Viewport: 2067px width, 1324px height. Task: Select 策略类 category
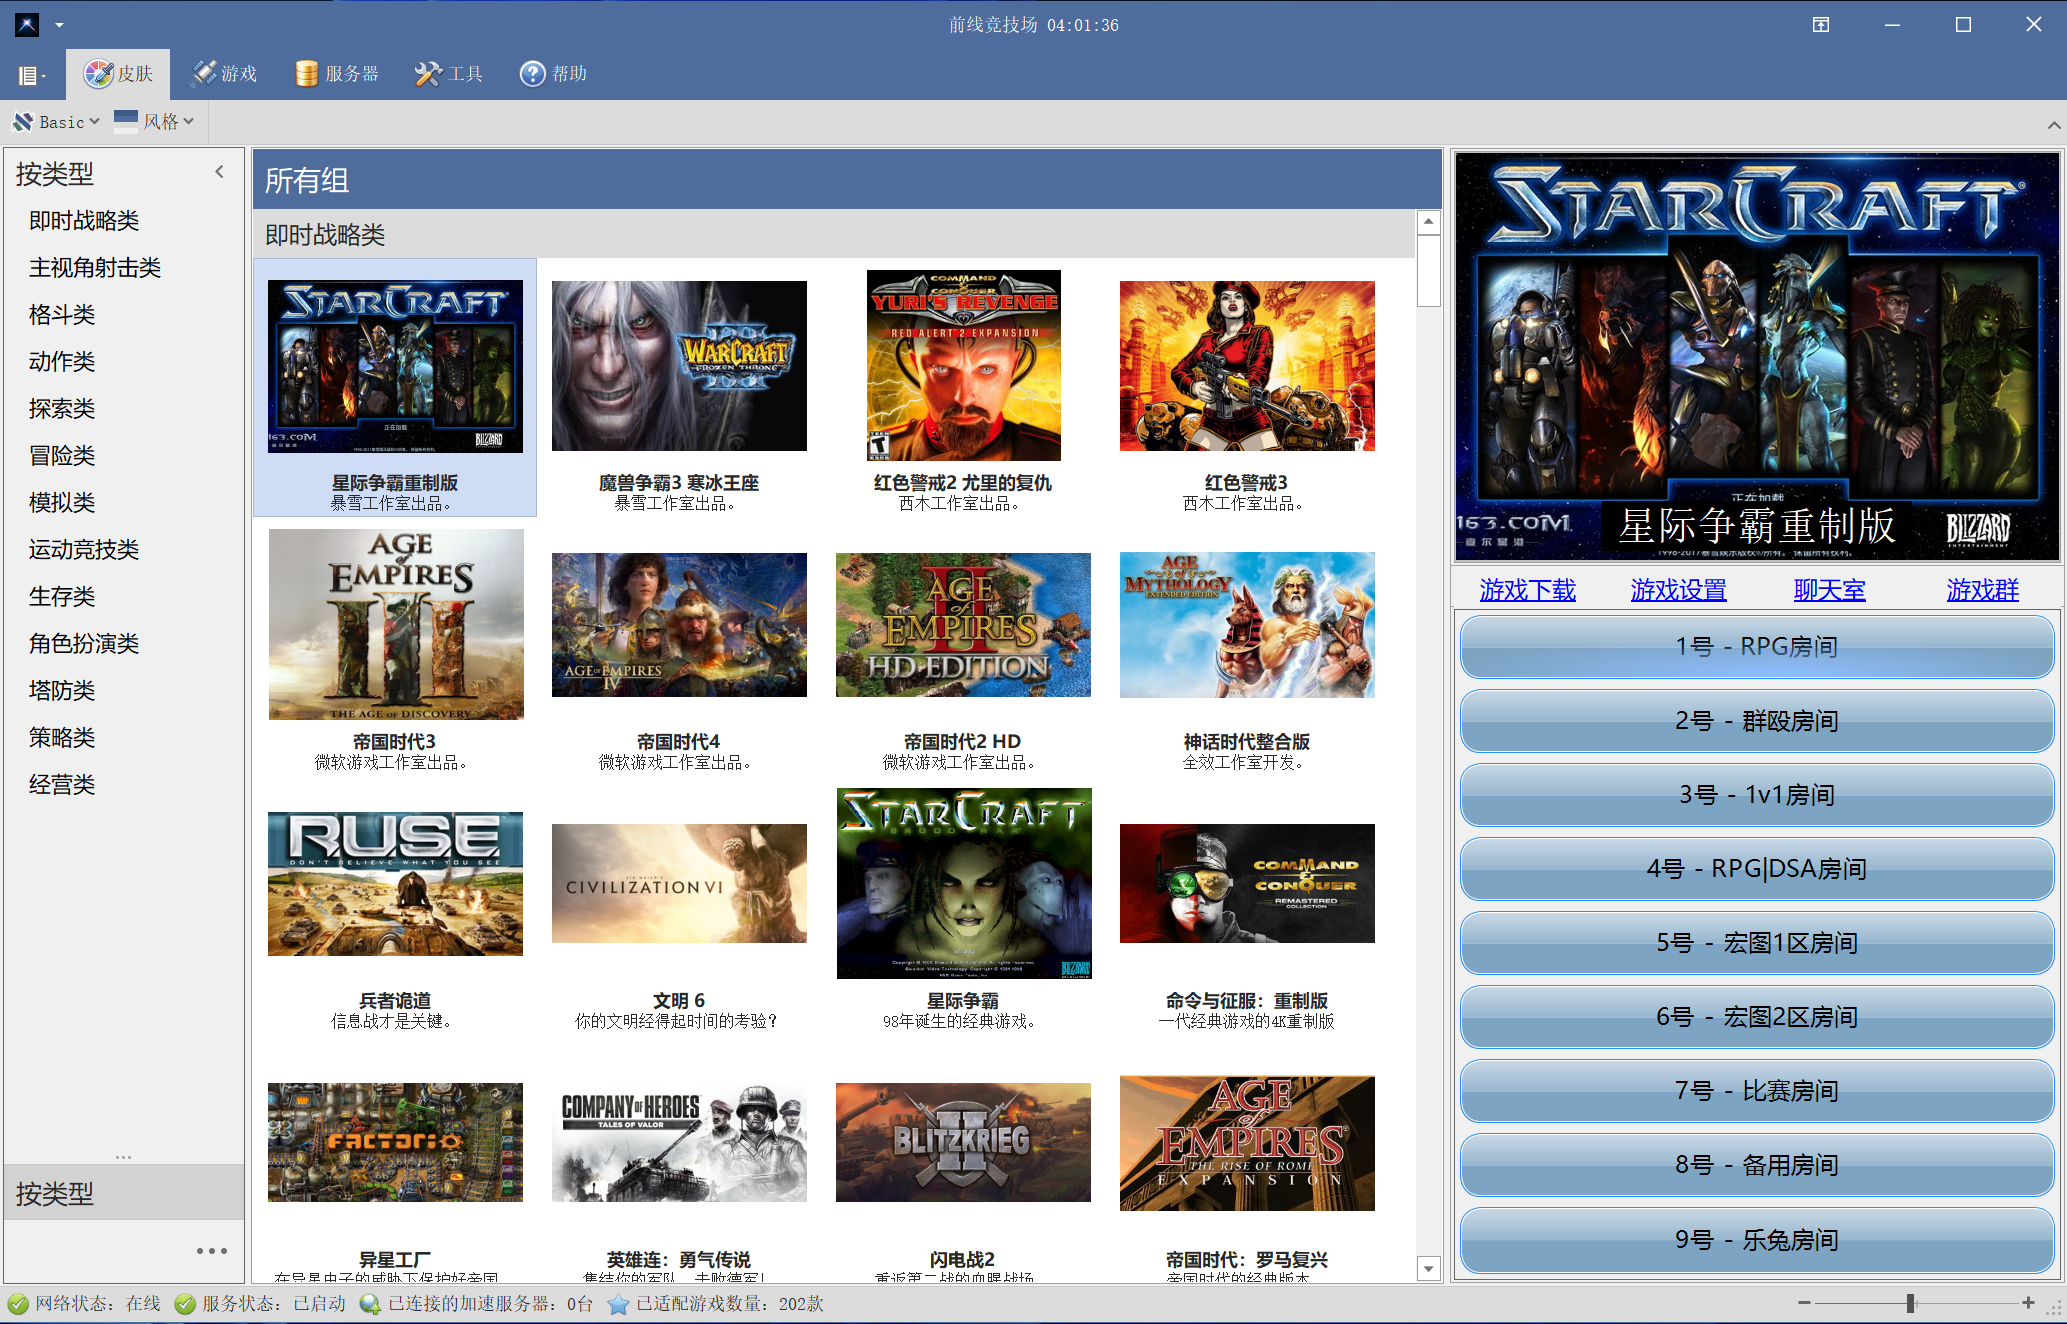(62, 738)
